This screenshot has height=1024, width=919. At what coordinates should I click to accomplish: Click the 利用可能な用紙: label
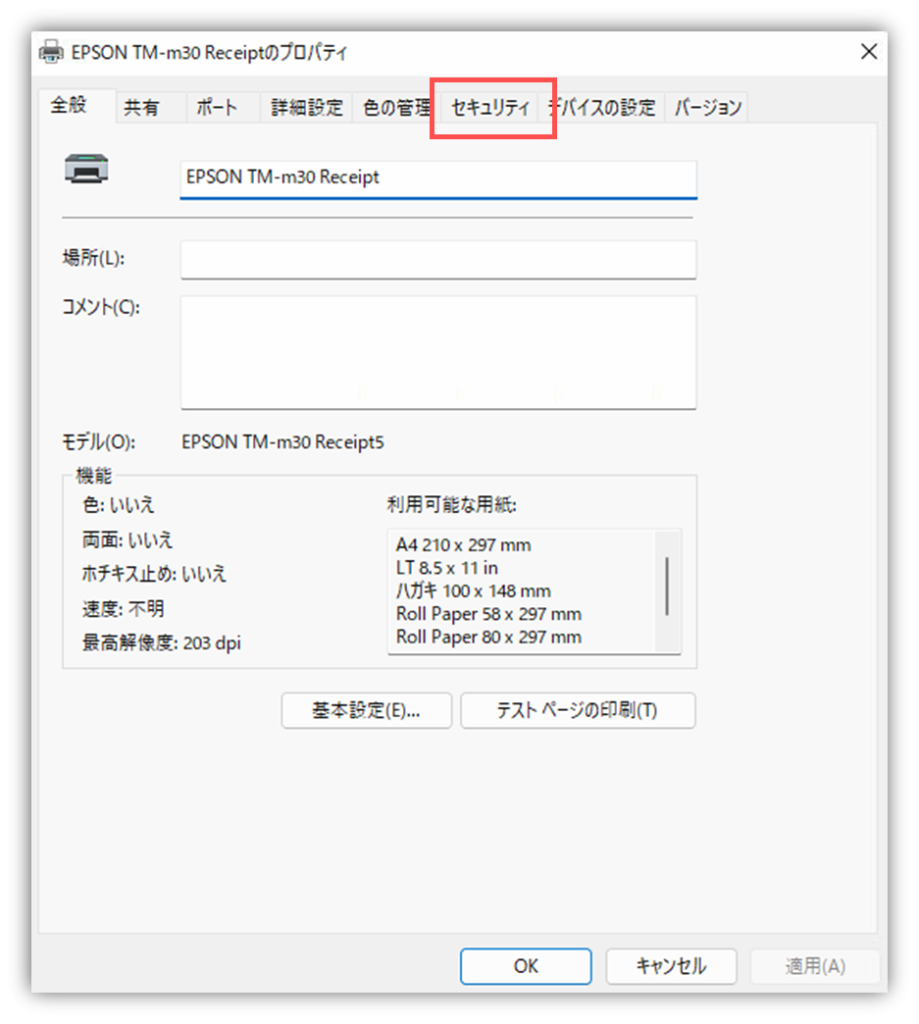(x=452, y=505)
